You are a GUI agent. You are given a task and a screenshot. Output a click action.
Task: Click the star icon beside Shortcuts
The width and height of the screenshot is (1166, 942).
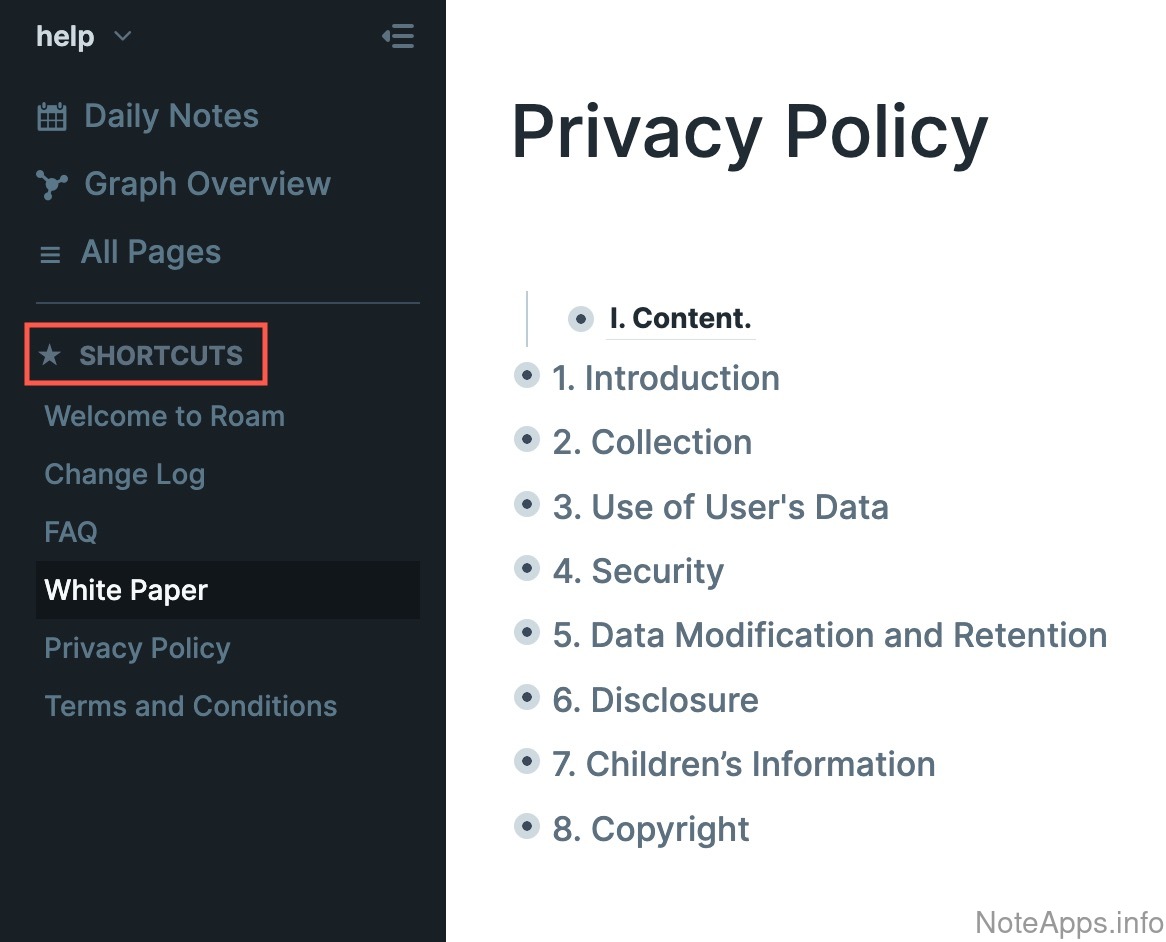(x=49, y=355)
